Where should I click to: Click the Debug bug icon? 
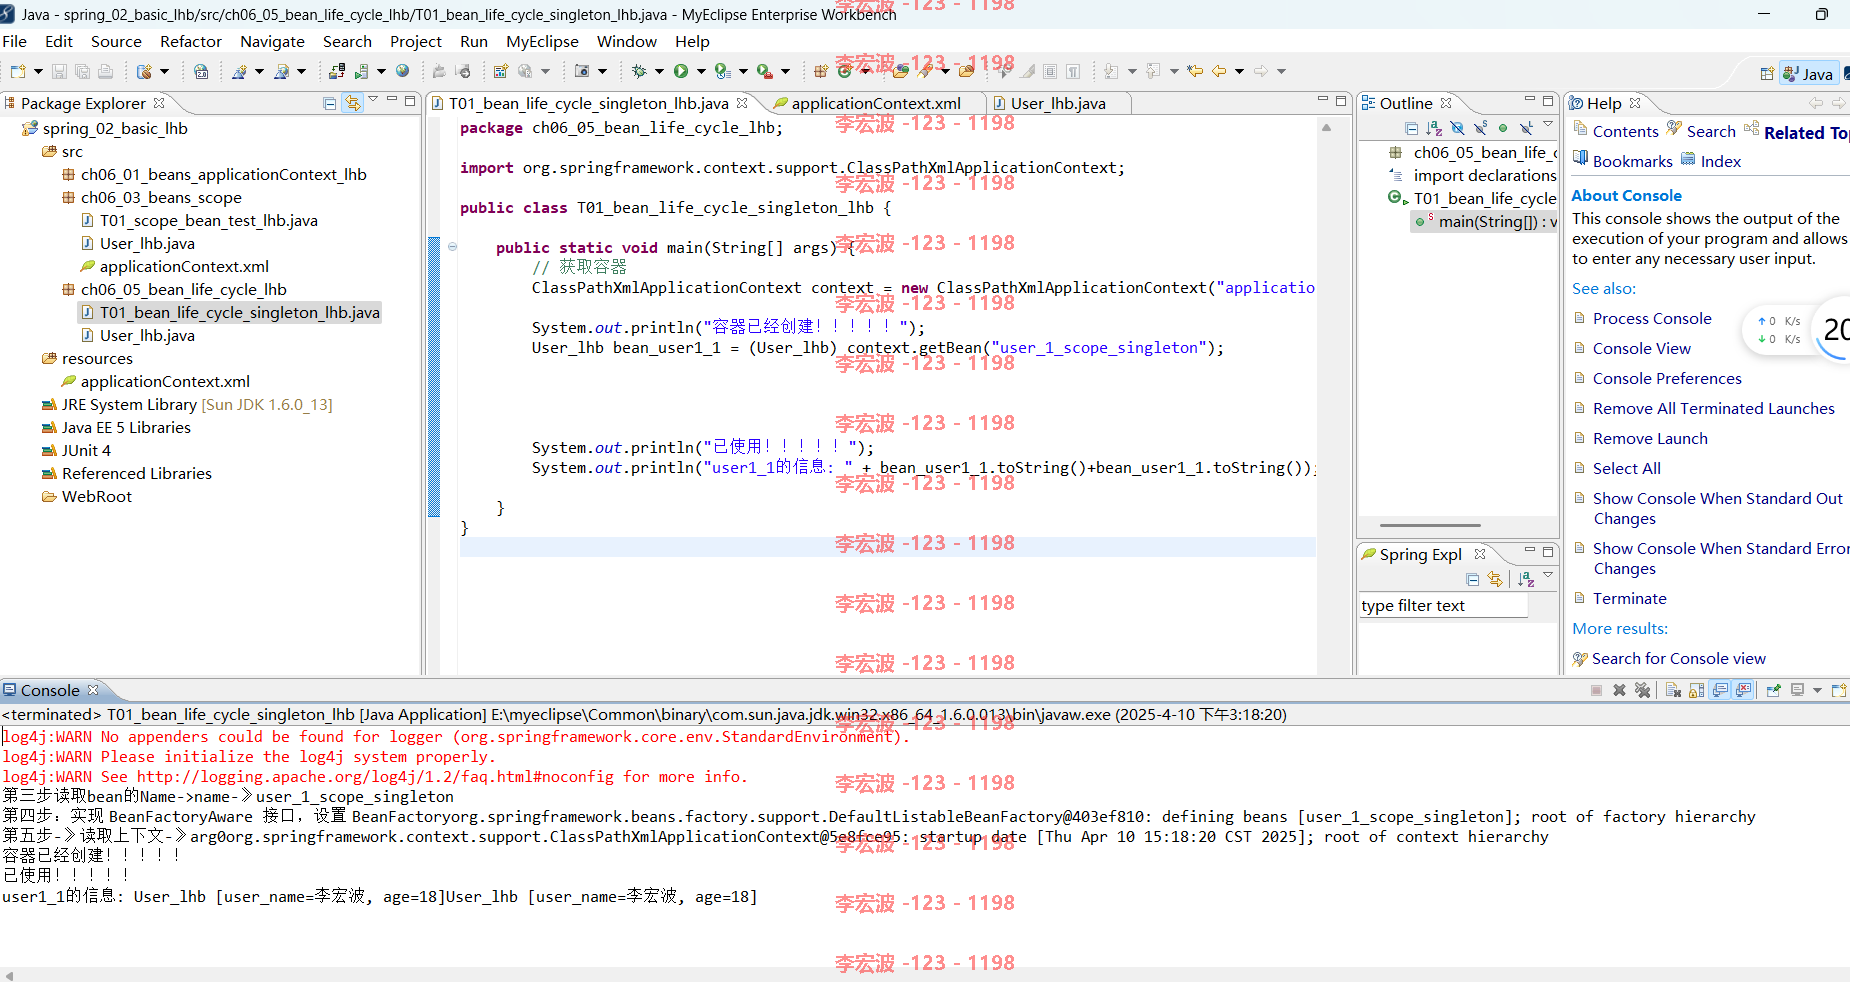tap(639, 71)
